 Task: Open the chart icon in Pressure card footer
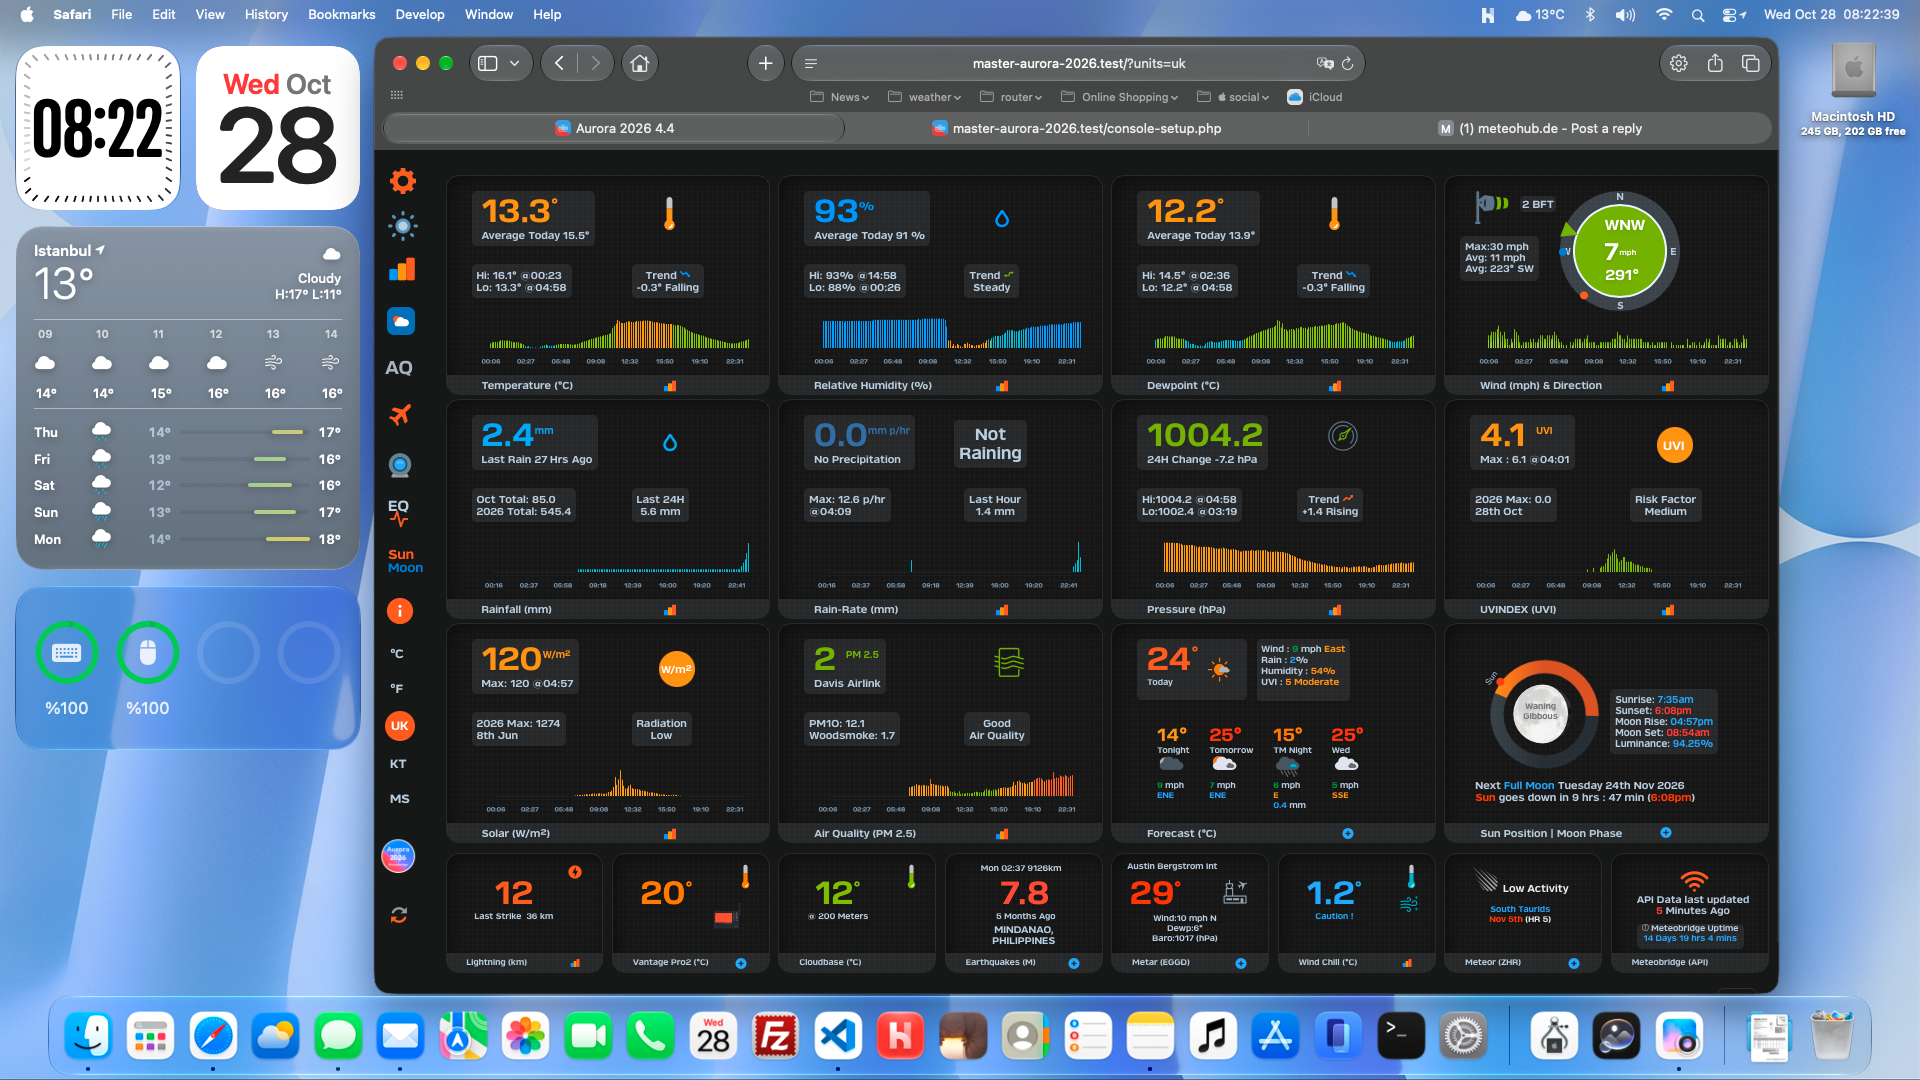[x=1335, y=610]
